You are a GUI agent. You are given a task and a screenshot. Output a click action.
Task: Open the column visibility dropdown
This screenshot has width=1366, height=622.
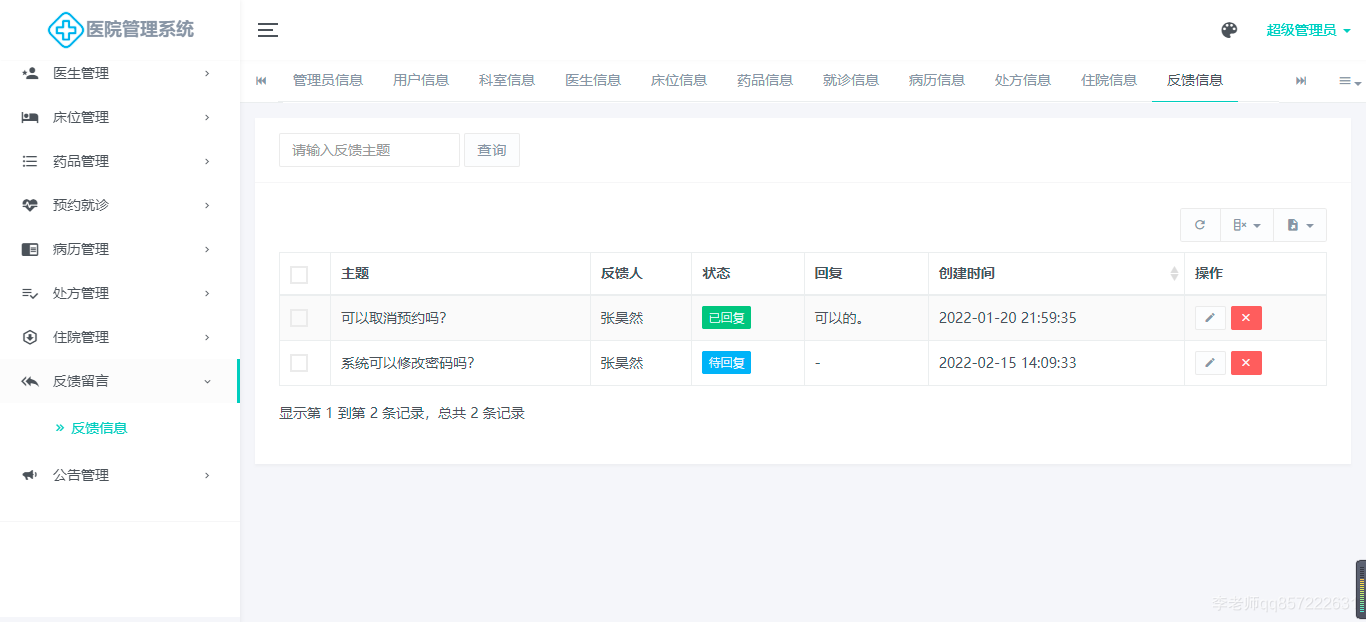[x=1247, y=225]
